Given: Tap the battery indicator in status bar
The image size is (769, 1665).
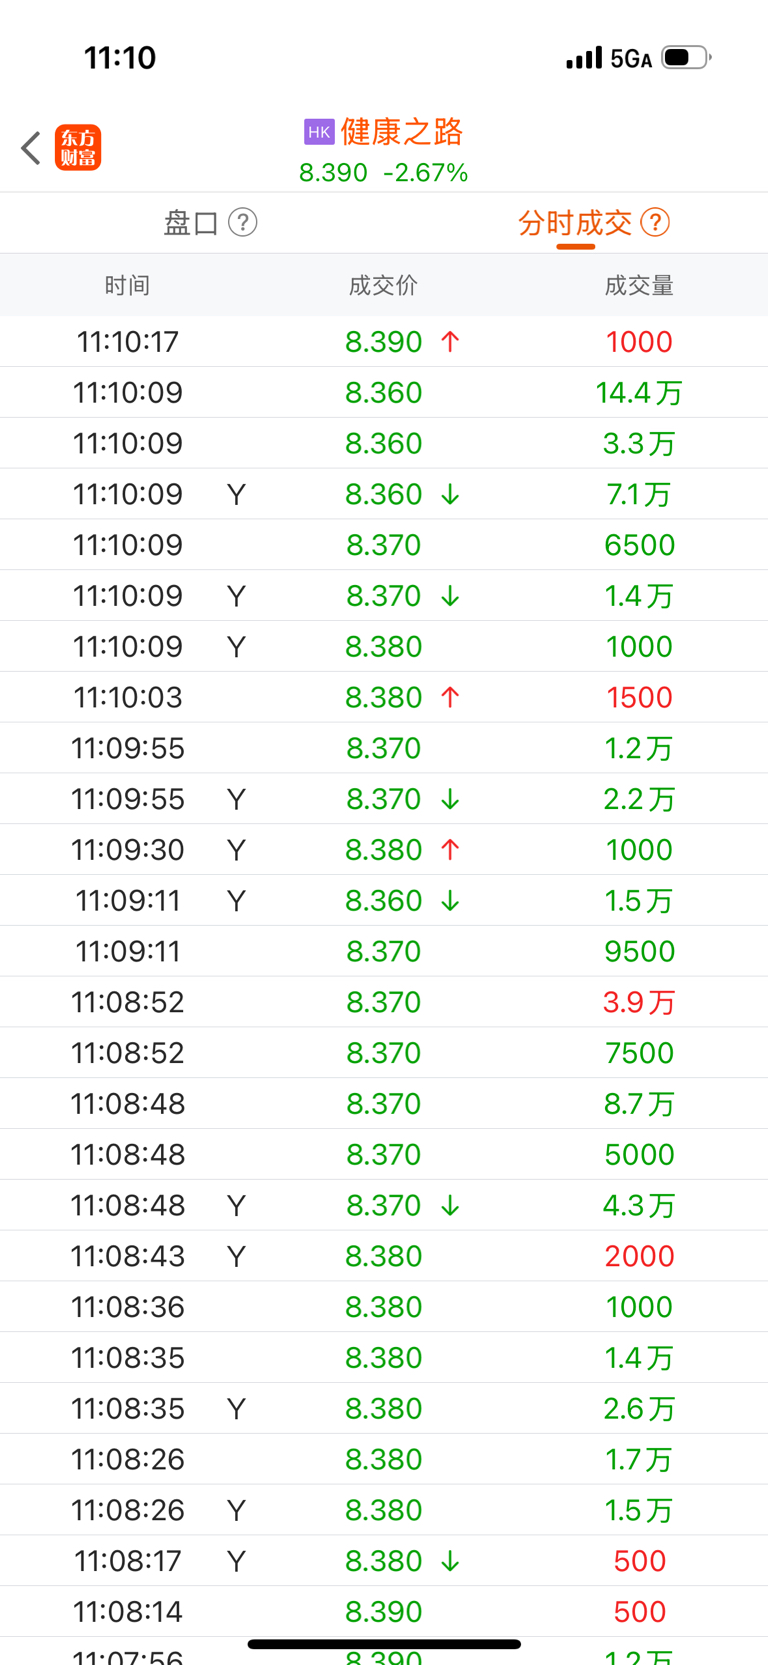Looking at the screenshot, I should [686, 58].
